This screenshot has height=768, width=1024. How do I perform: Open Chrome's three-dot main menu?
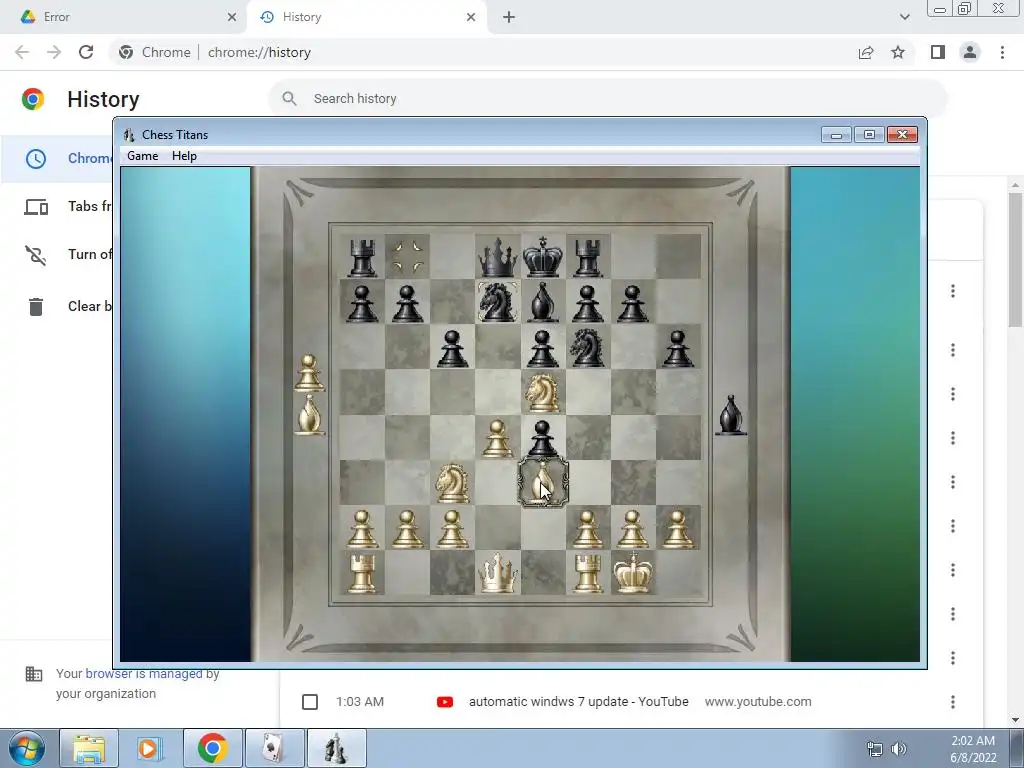click(x=1002, y=52)
